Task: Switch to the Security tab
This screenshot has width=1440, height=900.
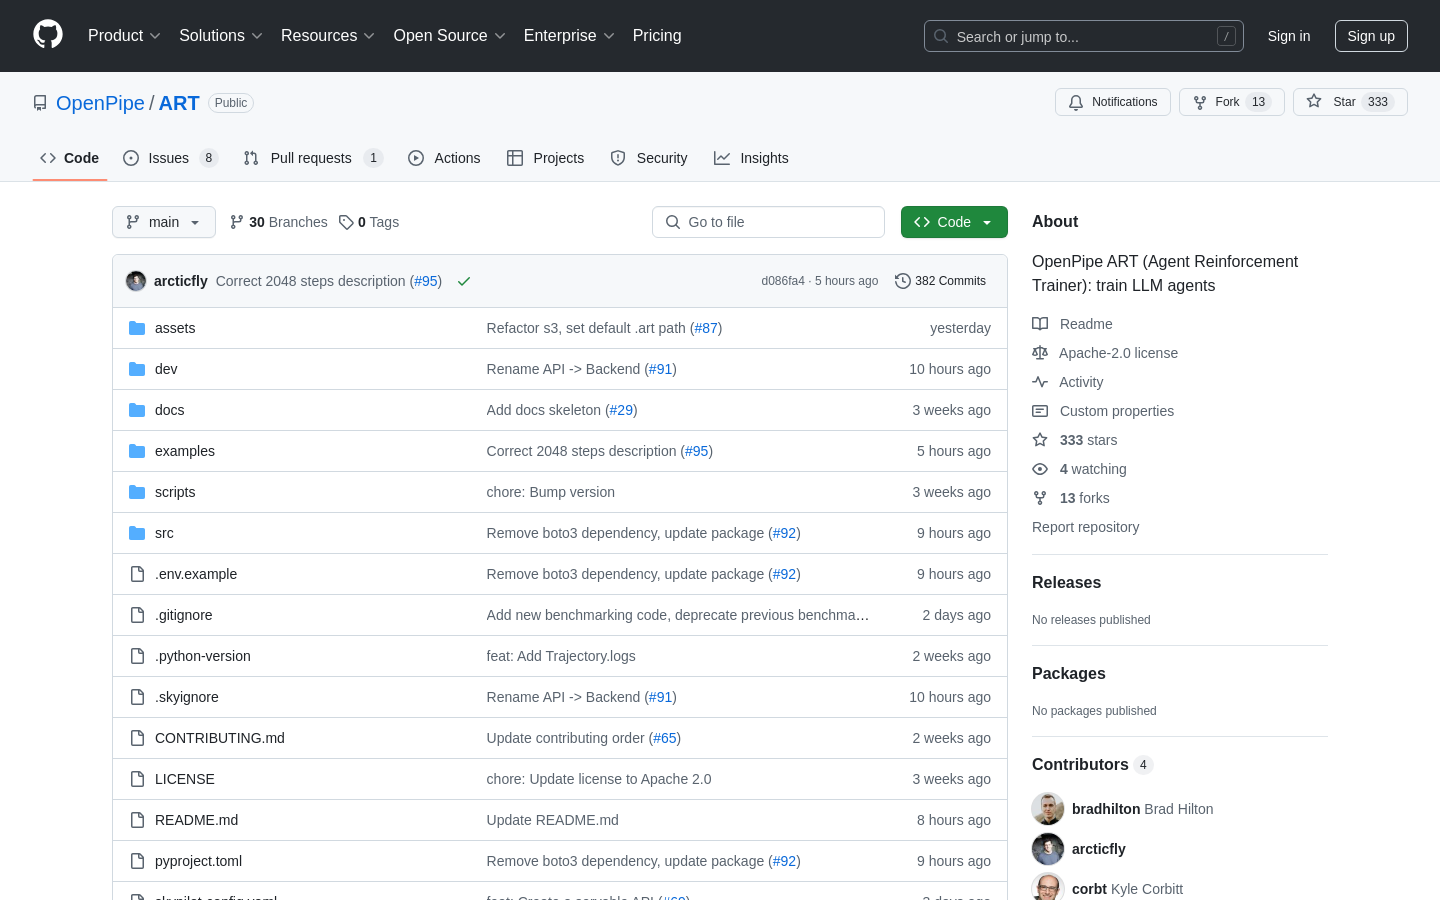Action: point(649,158)
